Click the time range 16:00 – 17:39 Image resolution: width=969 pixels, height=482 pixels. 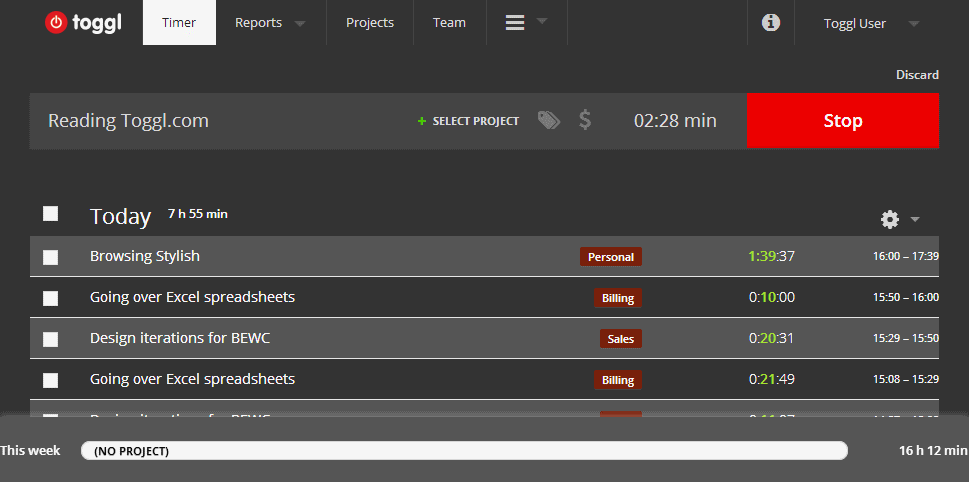click(906, 256)
